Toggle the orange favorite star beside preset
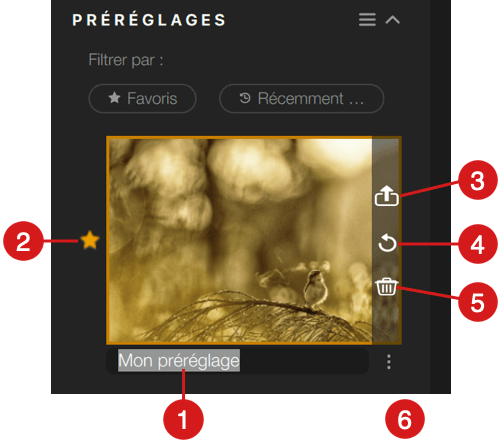 click(90, 240)
